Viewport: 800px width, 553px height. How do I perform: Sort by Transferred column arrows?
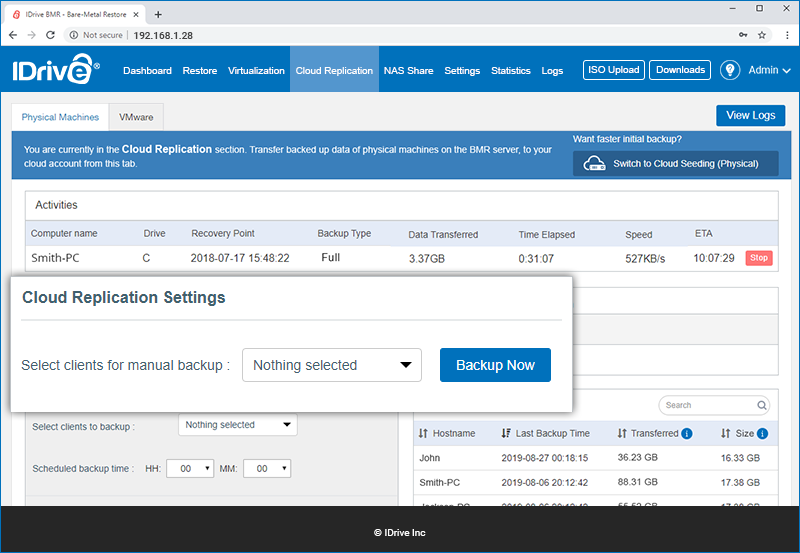point(621,433)
